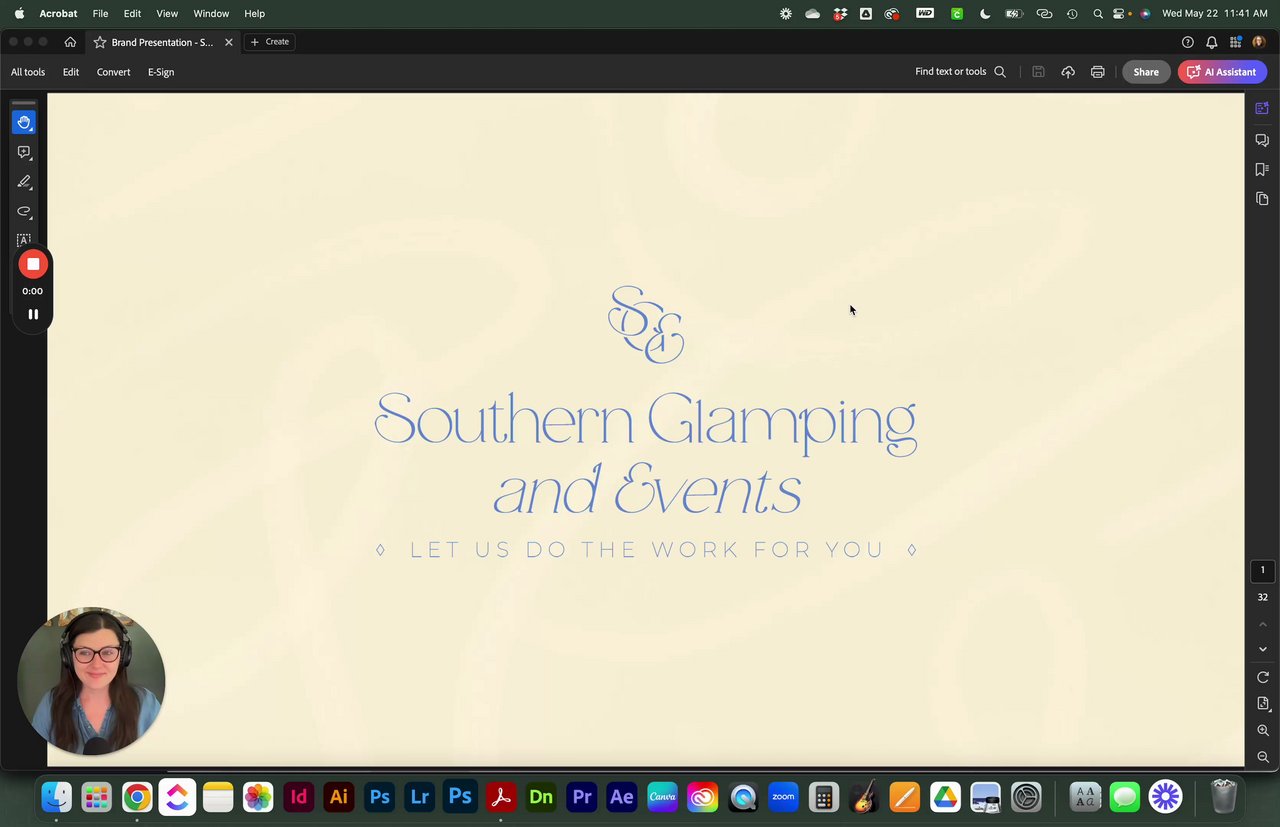Viewport: 1280px width, 827px height.
Task: Open the E-Sign tool
Action: [x=161, y=72]
